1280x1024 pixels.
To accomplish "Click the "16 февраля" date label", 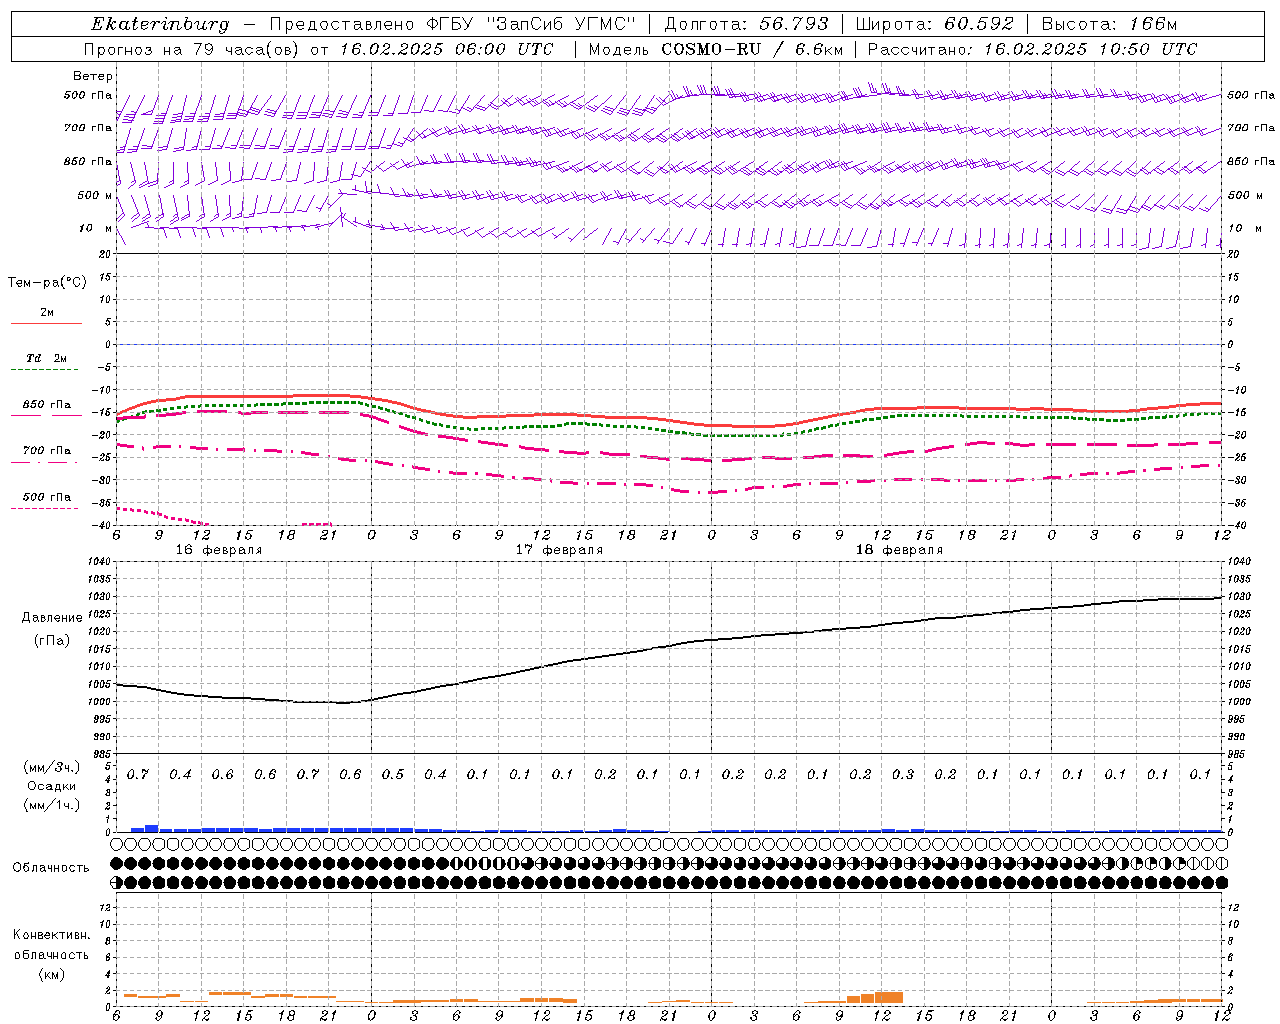I will 219,550.
